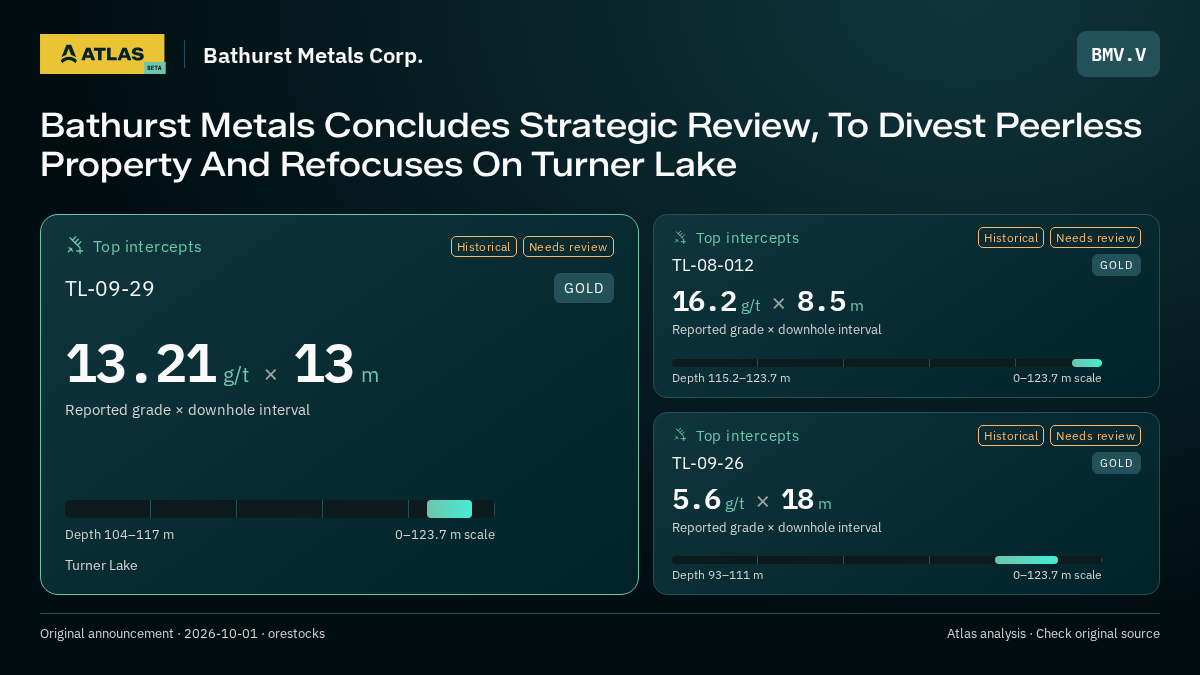
Task: Click reported grade caption on TL-09-26 card
Action: (x=777, y=528)
